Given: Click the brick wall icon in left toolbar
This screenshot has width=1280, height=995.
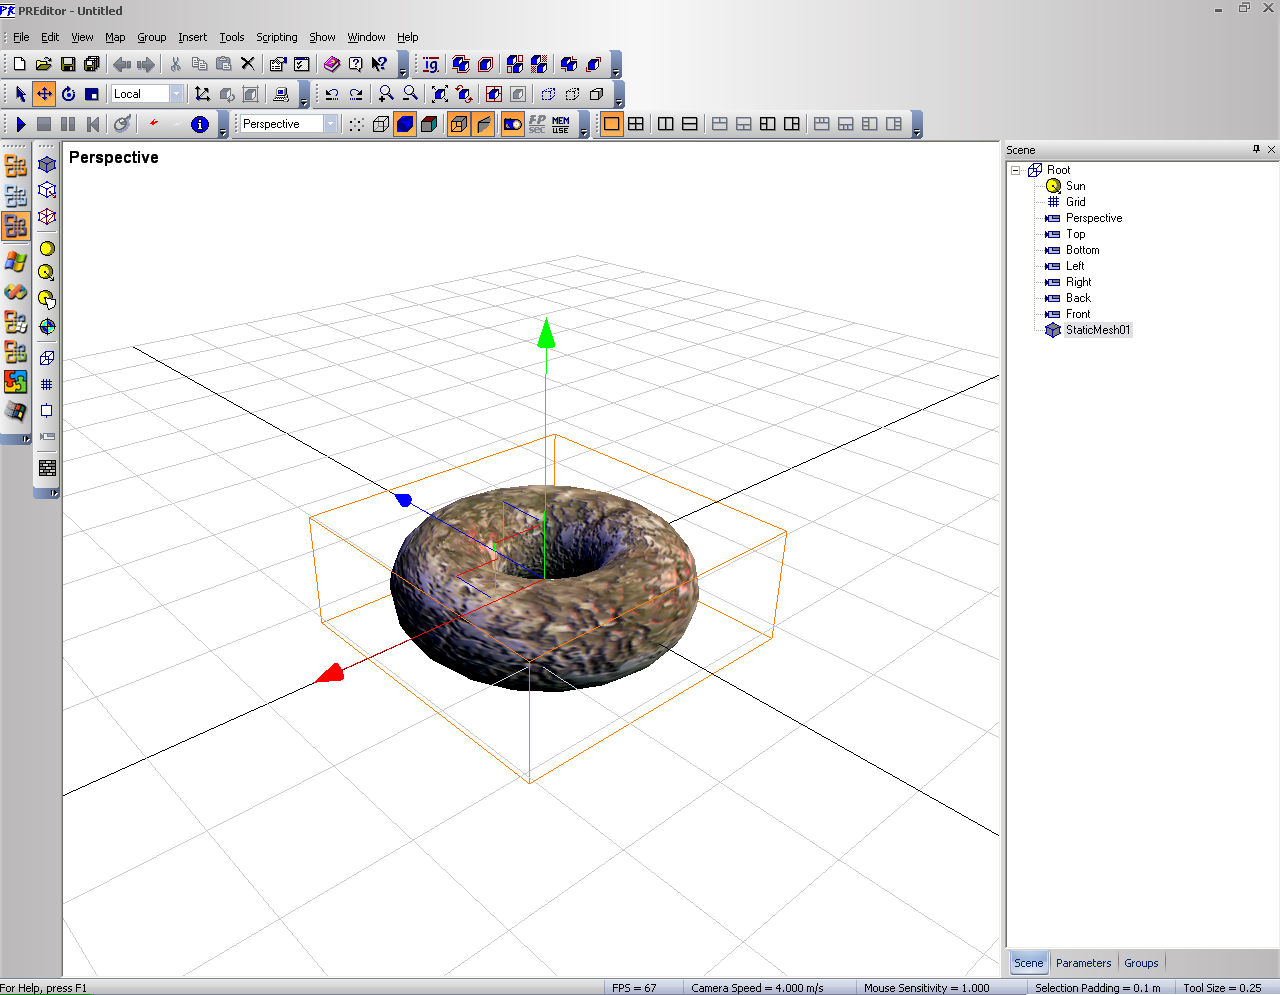Looking at the screenshot, I should (47, 468).
